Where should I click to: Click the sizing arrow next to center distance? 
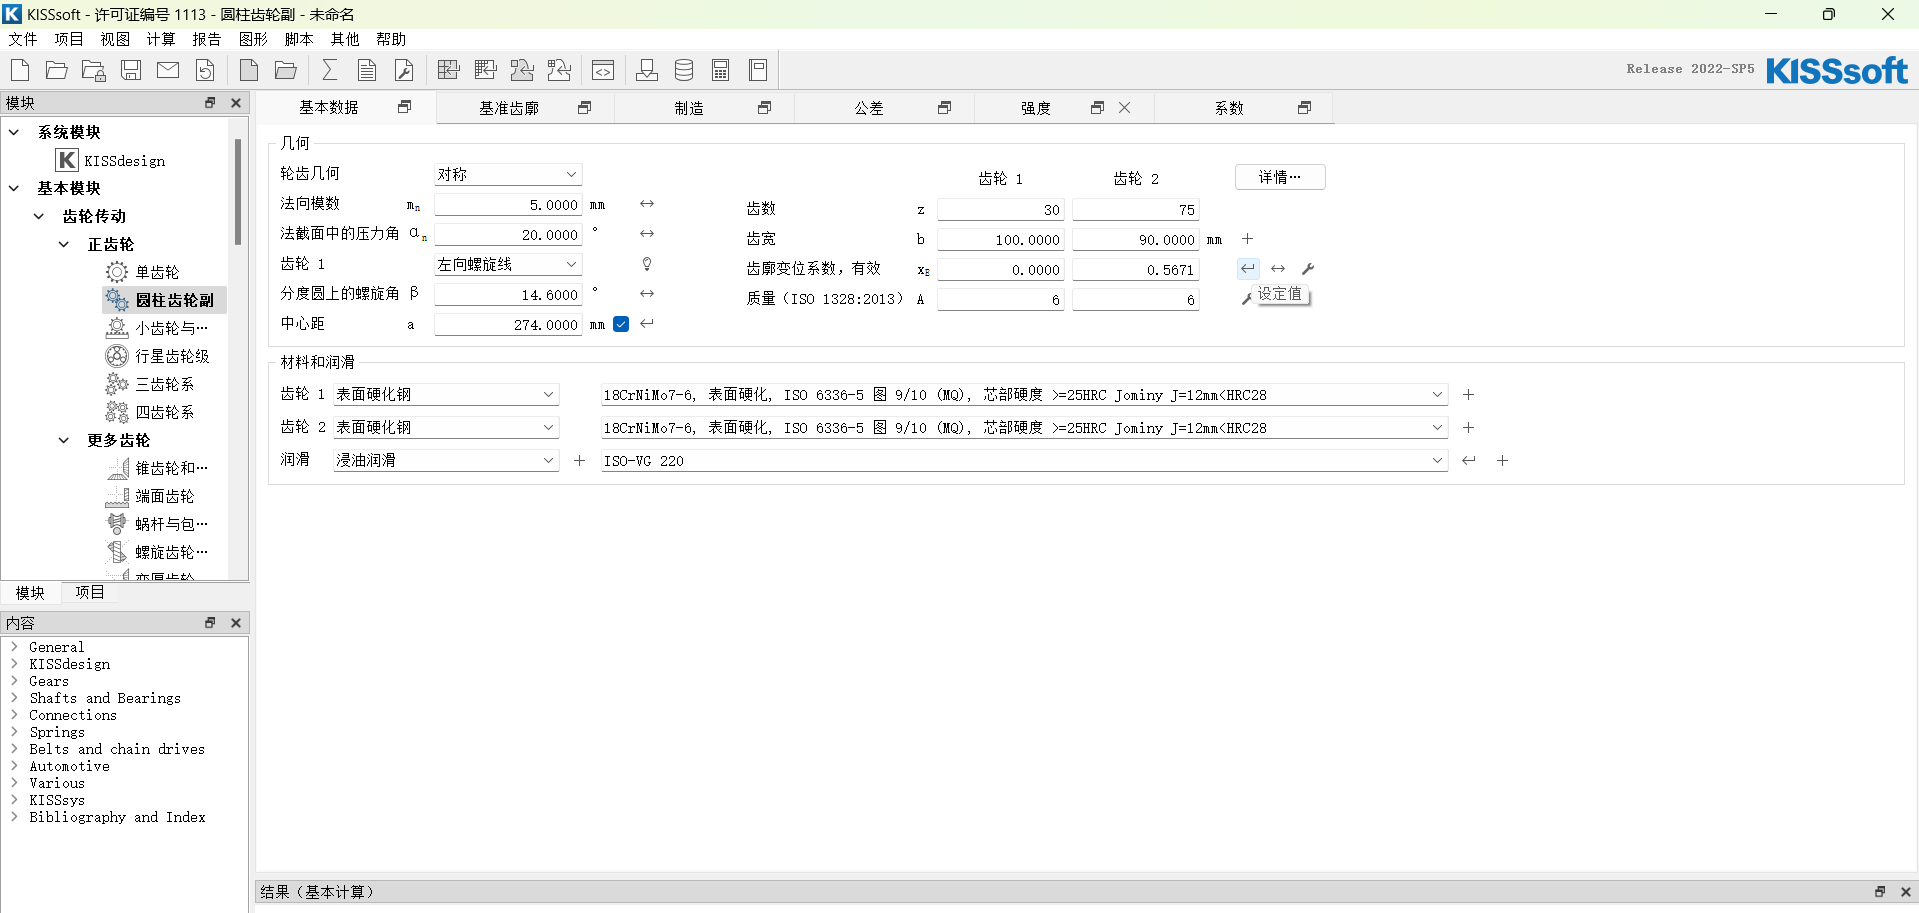(x=647, y=323)
